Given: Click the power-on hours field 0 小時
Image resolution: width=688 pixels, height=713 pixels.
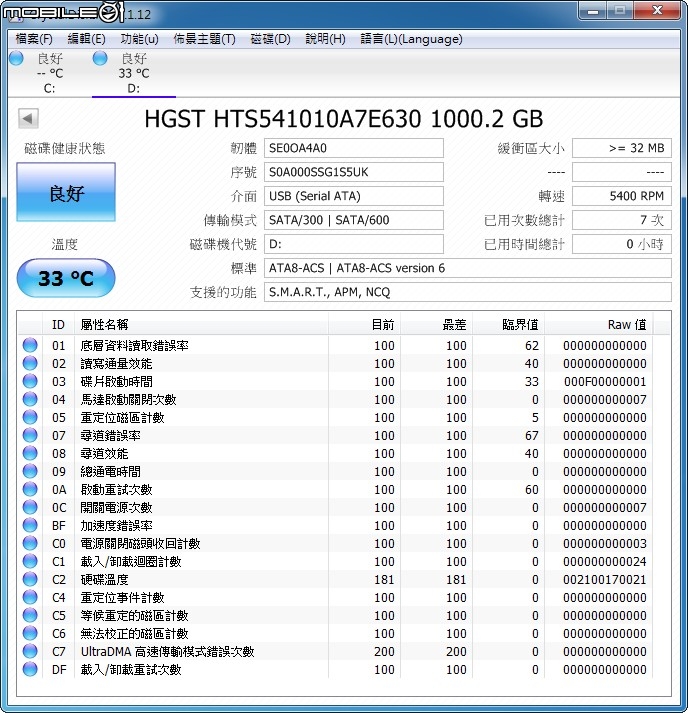Looking at the screenshot, I should point(622,244).
